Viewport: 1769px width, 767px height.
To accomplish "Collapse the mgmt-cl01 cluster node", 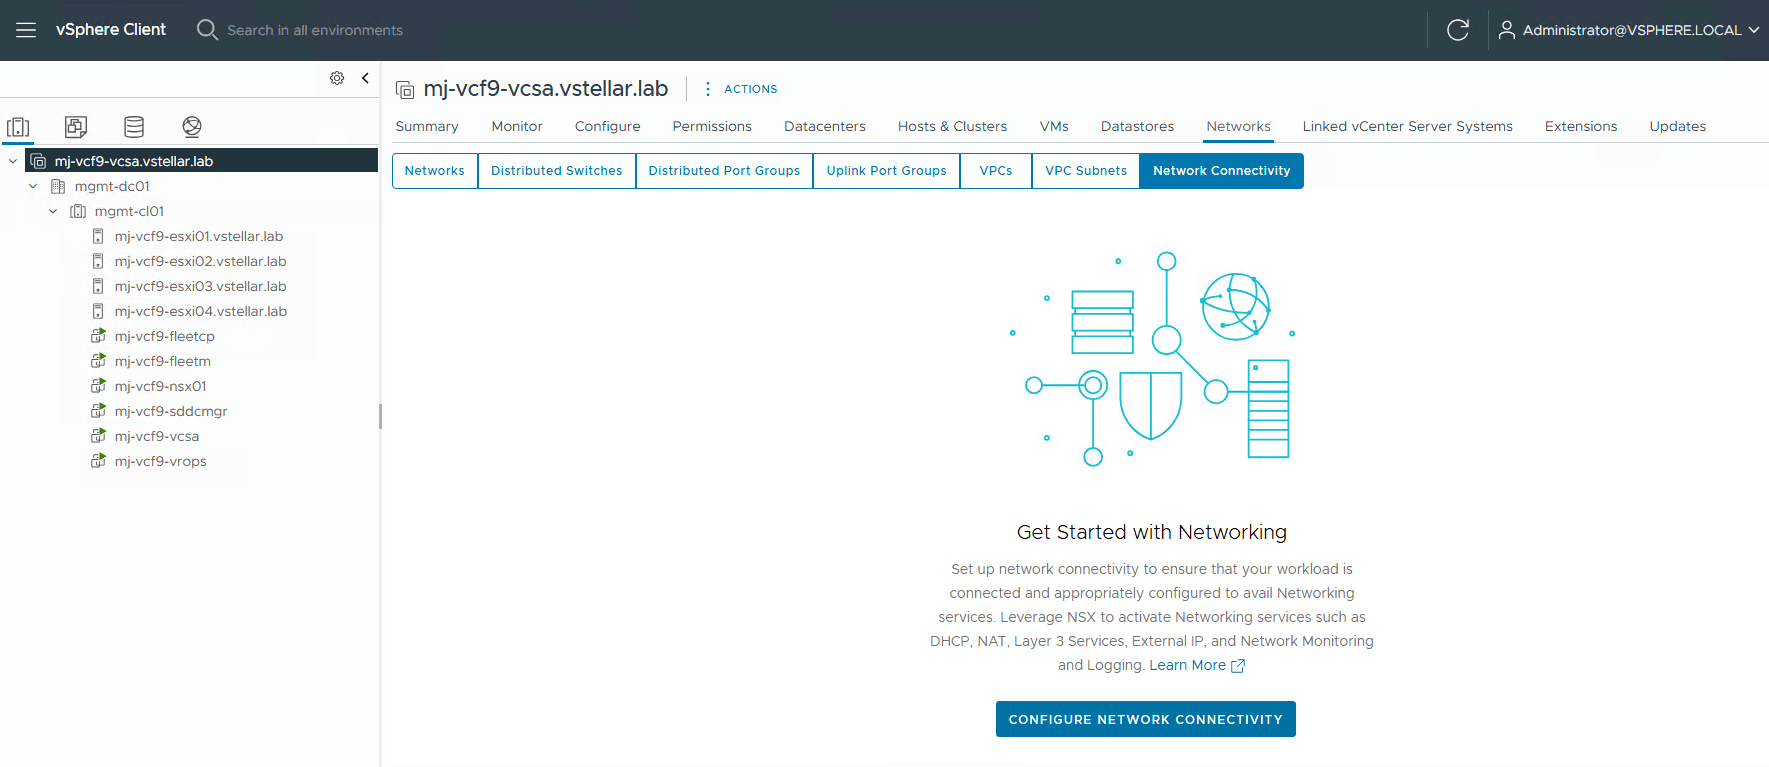I will click(x=53, y=211).
